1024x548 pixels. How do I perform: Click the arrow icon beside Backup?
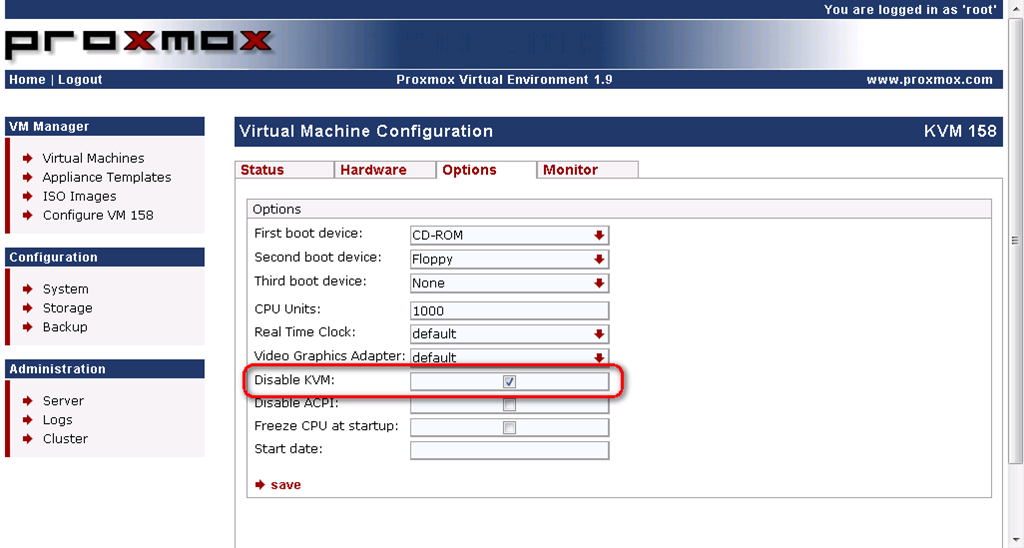(27, 327)
